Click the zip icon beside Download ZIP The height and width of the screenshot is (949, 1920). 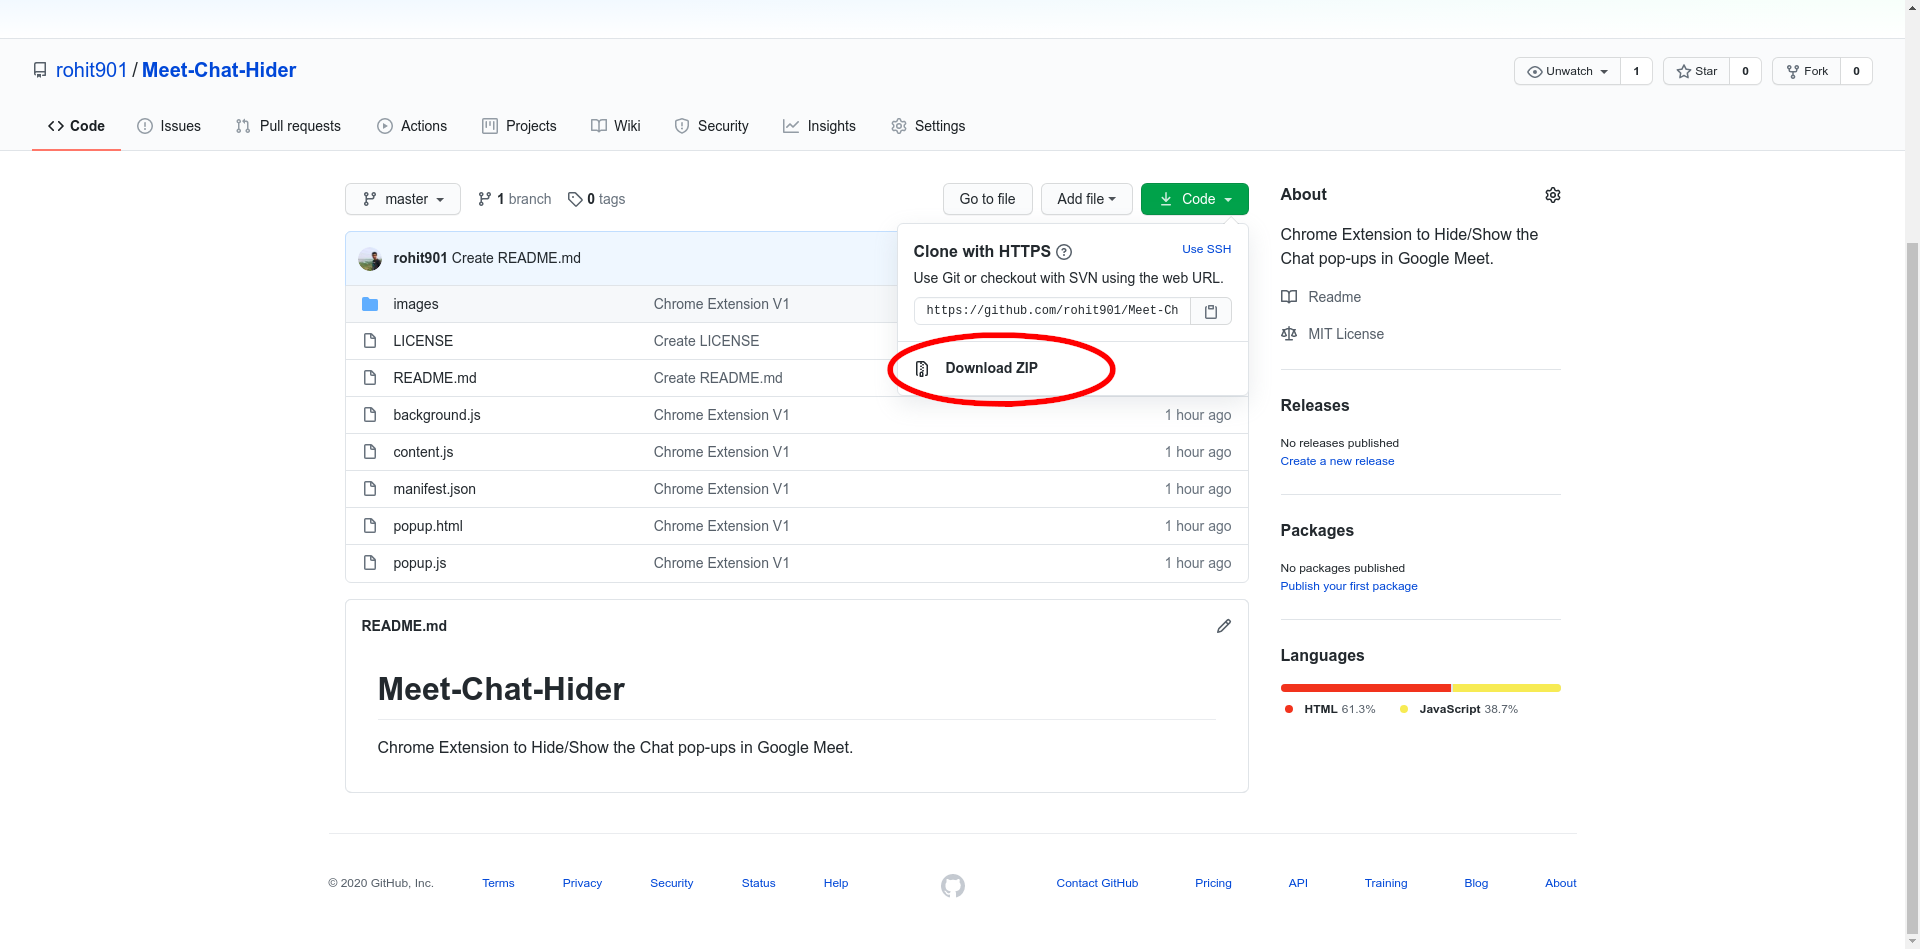[922, 369]
